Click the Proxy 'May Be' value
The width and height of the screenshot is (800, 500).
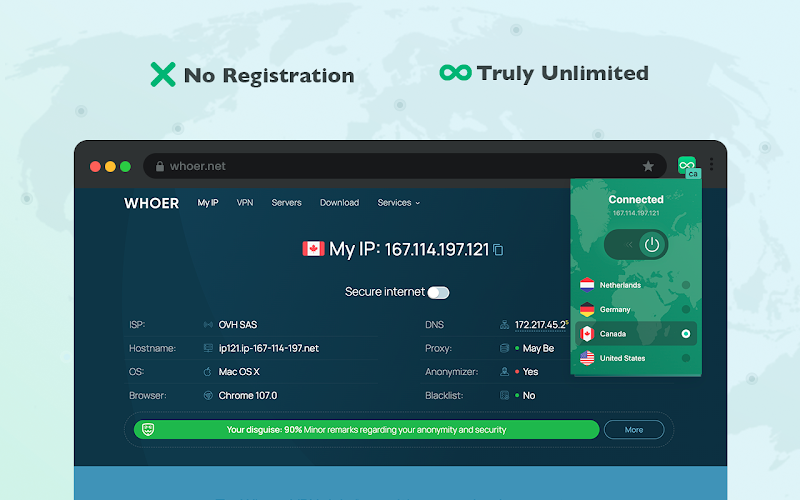(538, 348)
